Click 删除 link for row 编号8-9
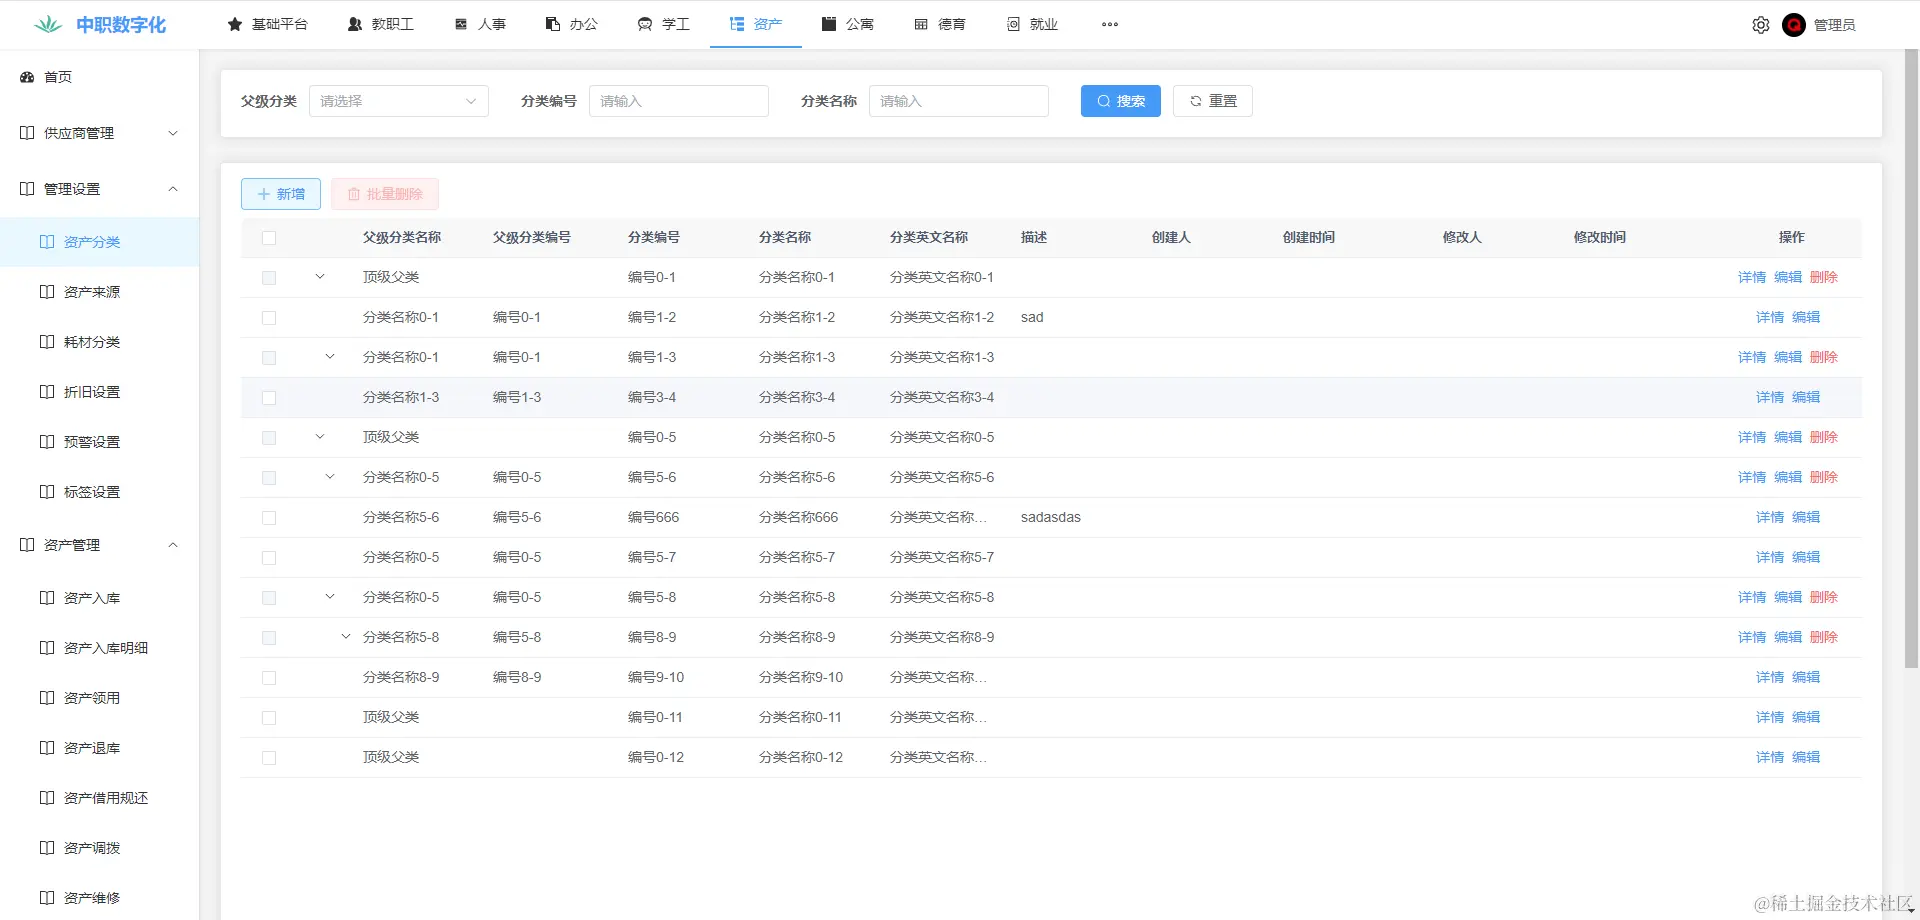The width and height of the screenshot is (1920, 920). (1824, 637)
